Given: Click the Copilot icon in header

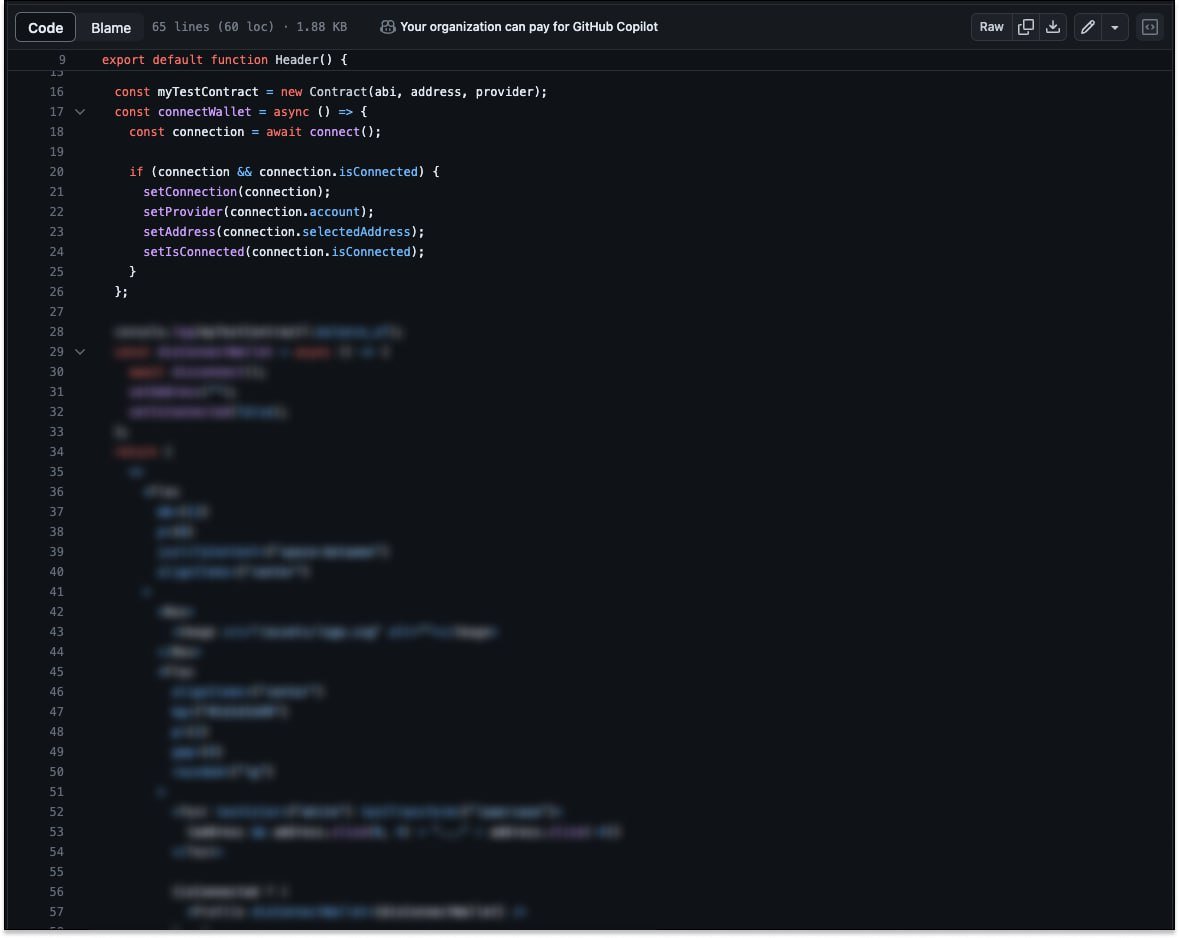Looking at the screenshot, I should click(387, 27).
